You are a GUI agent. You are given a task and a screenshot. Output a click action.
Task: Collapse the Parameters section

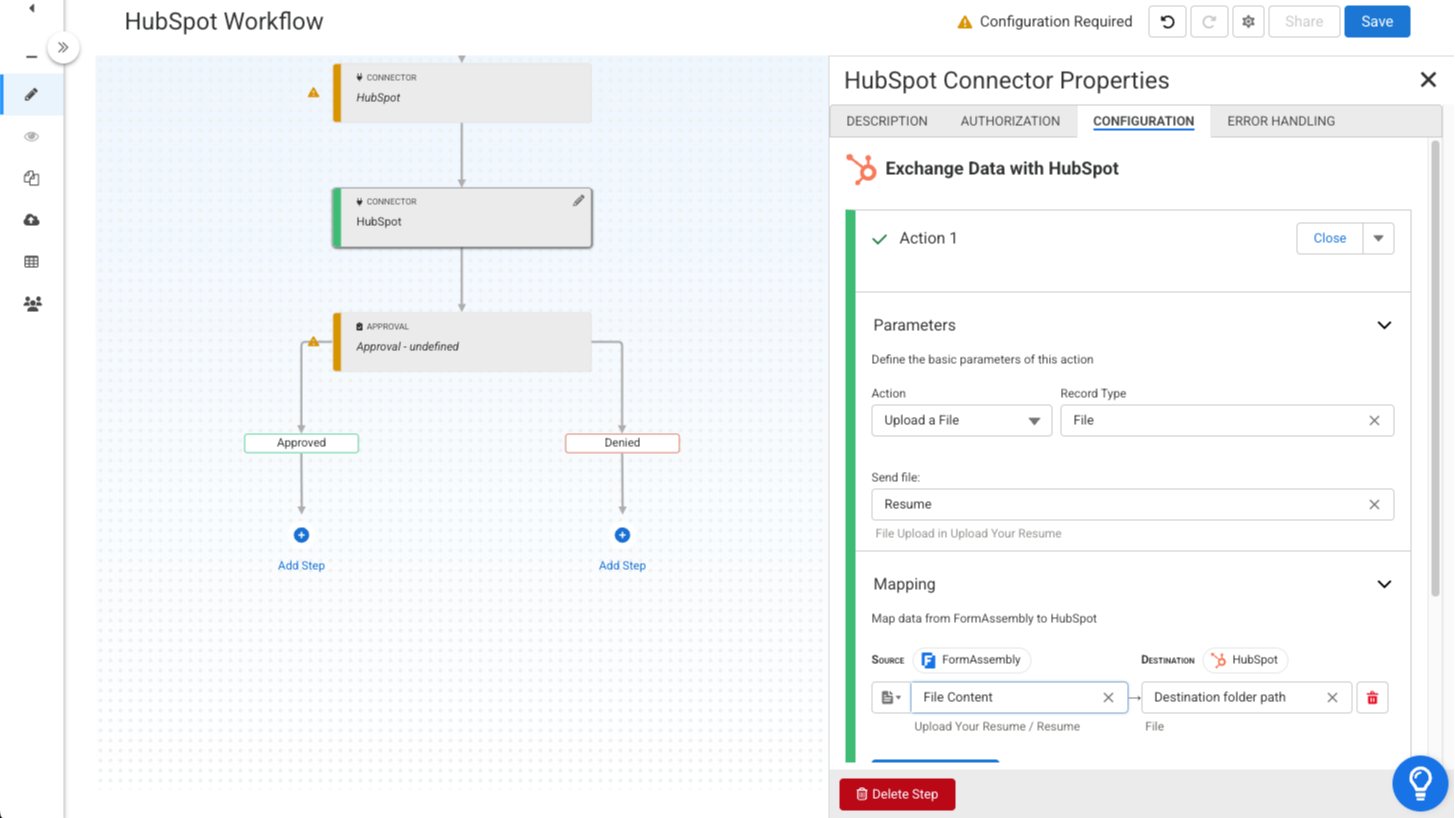click(x=1384, y=326)
